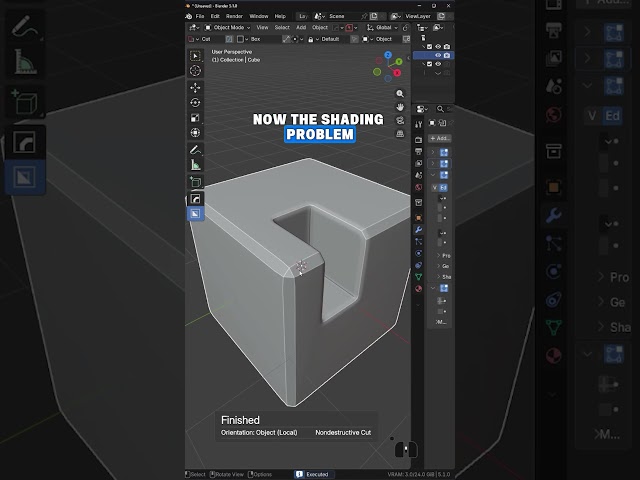
Task: Toggle eye on the highlighted outliner row
Action: point(438,55)
